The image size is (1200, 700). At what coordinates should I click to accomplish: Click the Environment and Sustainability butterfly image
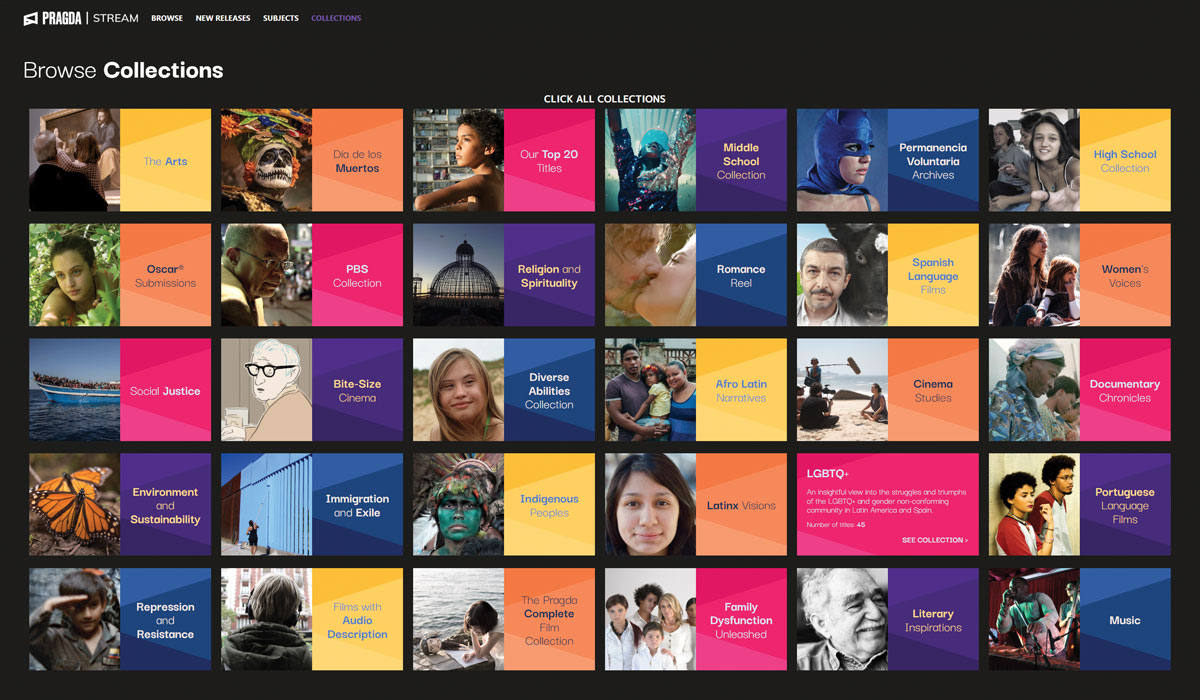74,505
